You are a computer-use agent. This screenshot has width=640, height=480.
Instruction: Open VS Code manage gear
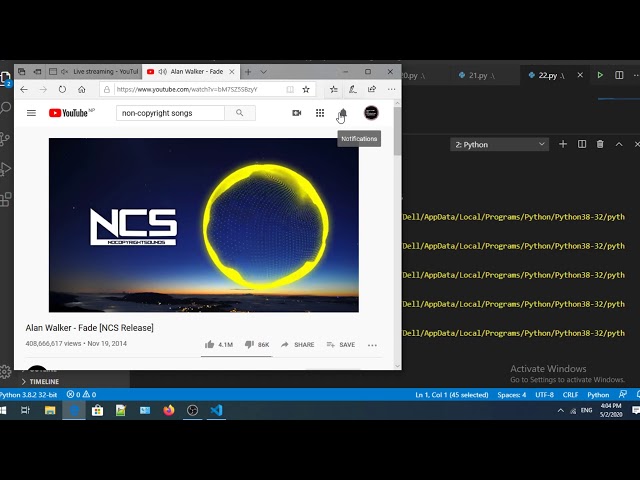point(5,371)
